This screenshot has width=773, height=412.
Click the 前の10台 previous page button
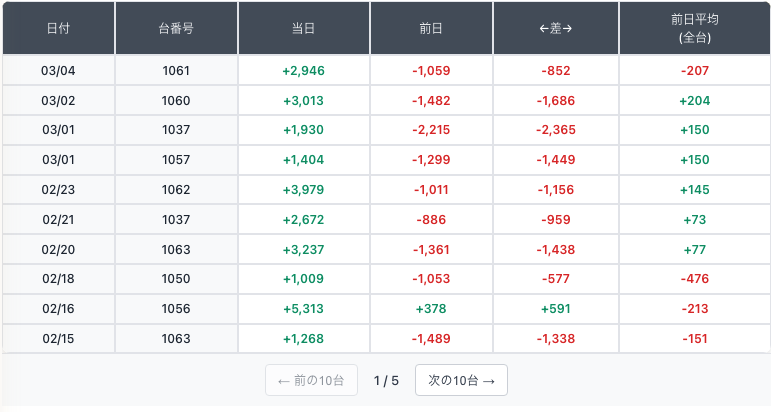click(311, 380)
